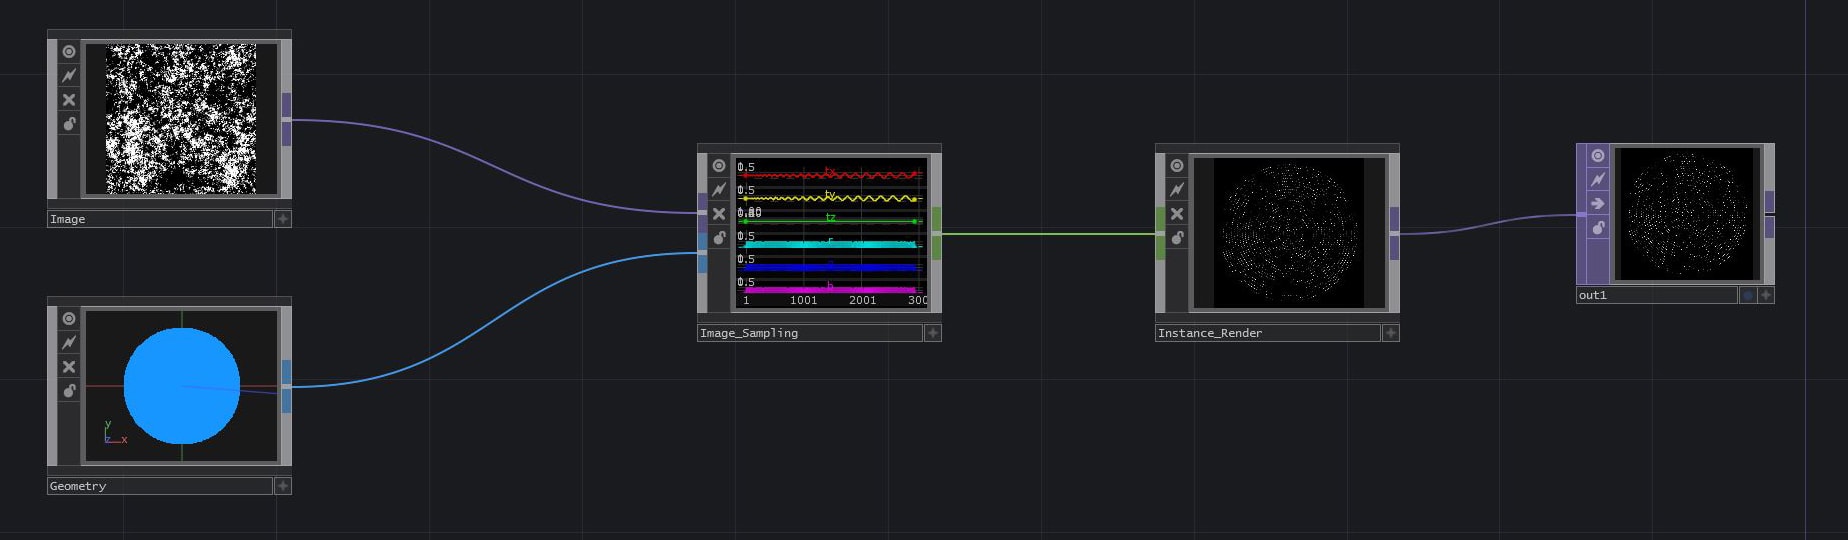Click the blue dot button beside out1 name

pos(1747,295)
